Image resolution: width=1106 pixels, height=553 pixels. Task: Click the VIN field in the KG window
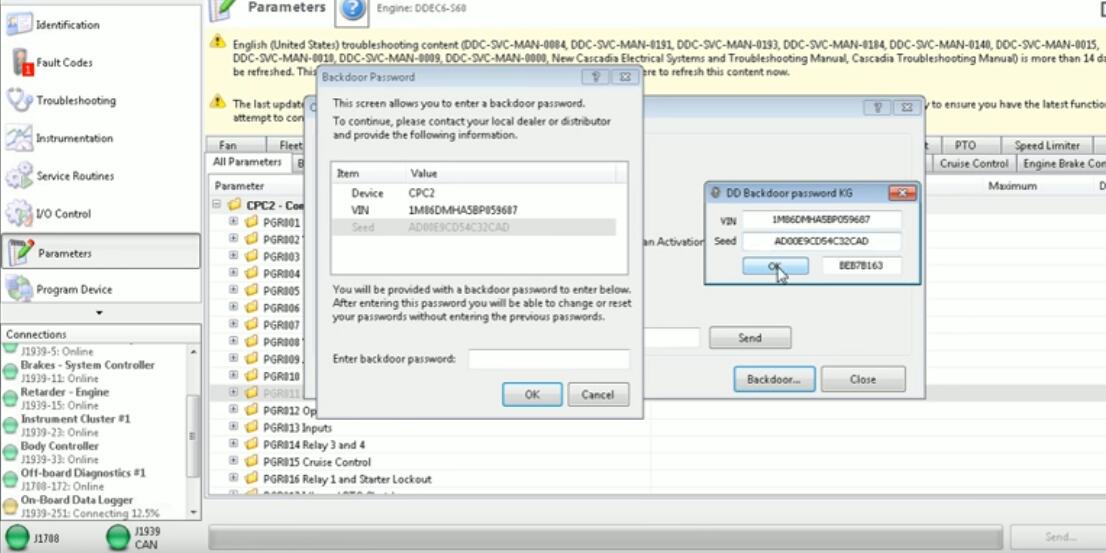822,219
